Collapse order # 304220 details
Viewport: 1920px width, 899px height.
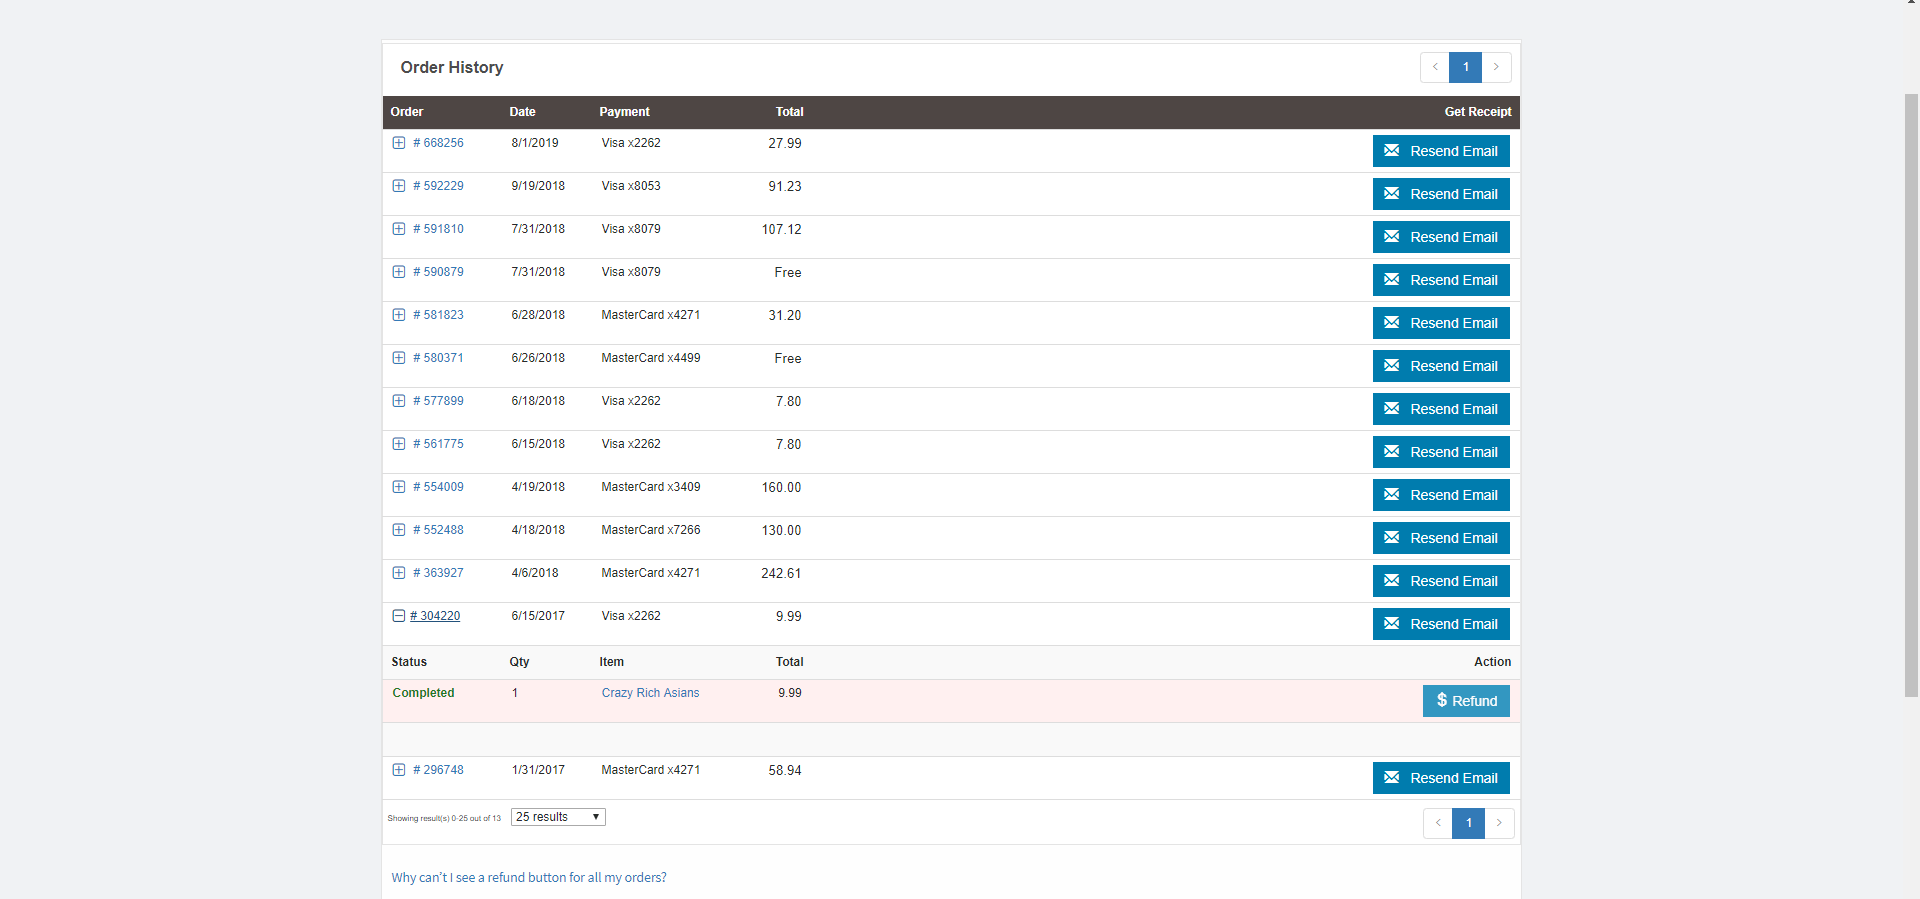[x=398, y=616]
